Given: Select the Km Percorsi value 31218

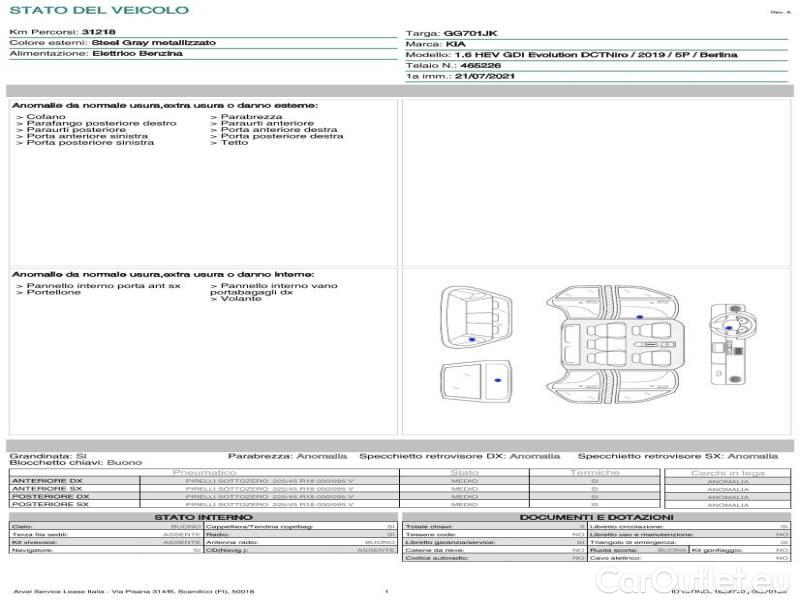Looking at the screenshot, I should (x=98, y=32).
